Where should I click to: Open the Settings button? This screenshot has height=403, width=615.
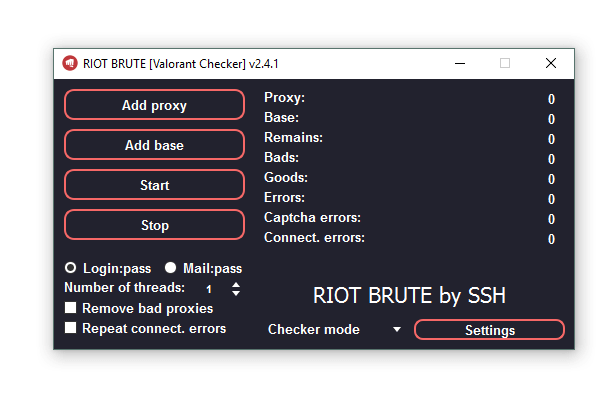pos(489,330)
